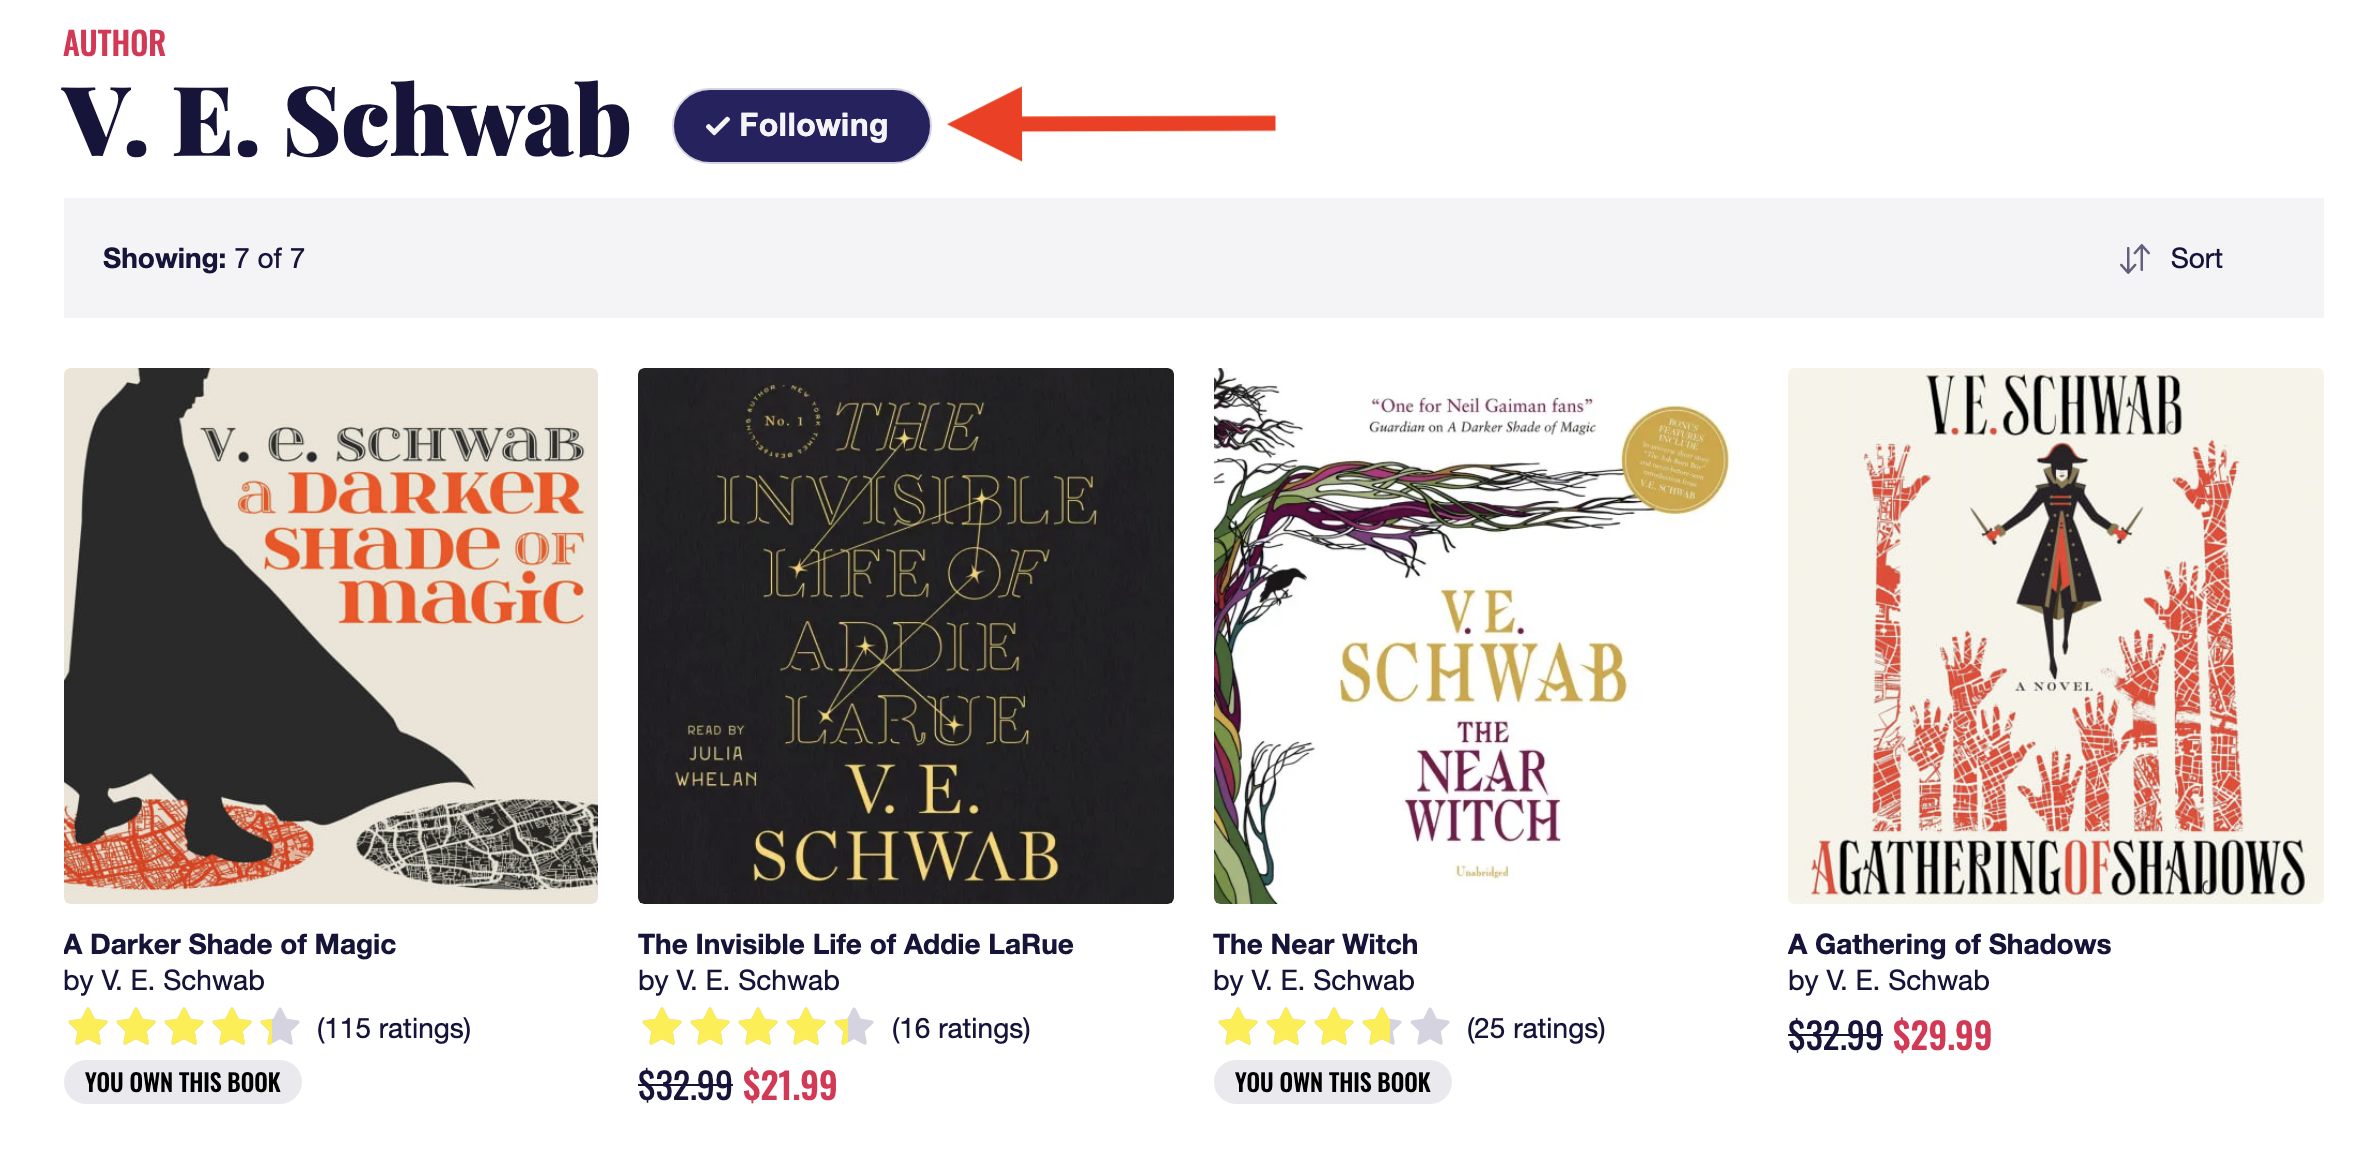Click the star rating under A Darker Shade of Magic
Viewport: 2370px width, 1170px height.
pyautogui.click(x=184, y=1028)
